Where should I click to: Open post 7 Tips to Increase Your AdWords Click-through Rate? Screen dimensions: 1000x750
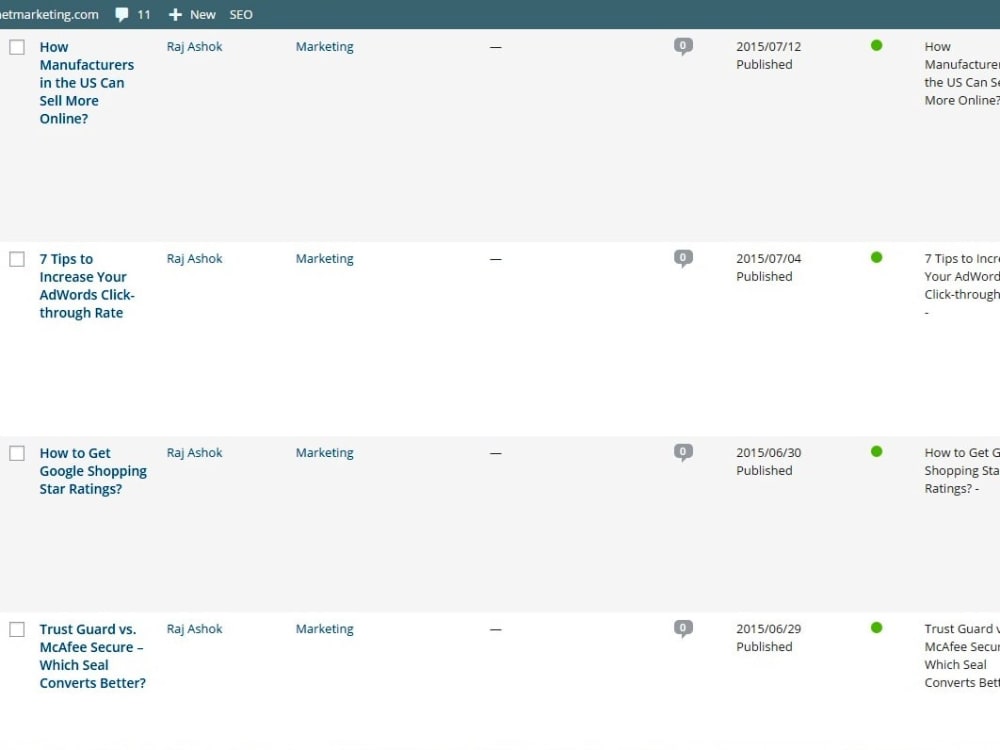[87, 286]
